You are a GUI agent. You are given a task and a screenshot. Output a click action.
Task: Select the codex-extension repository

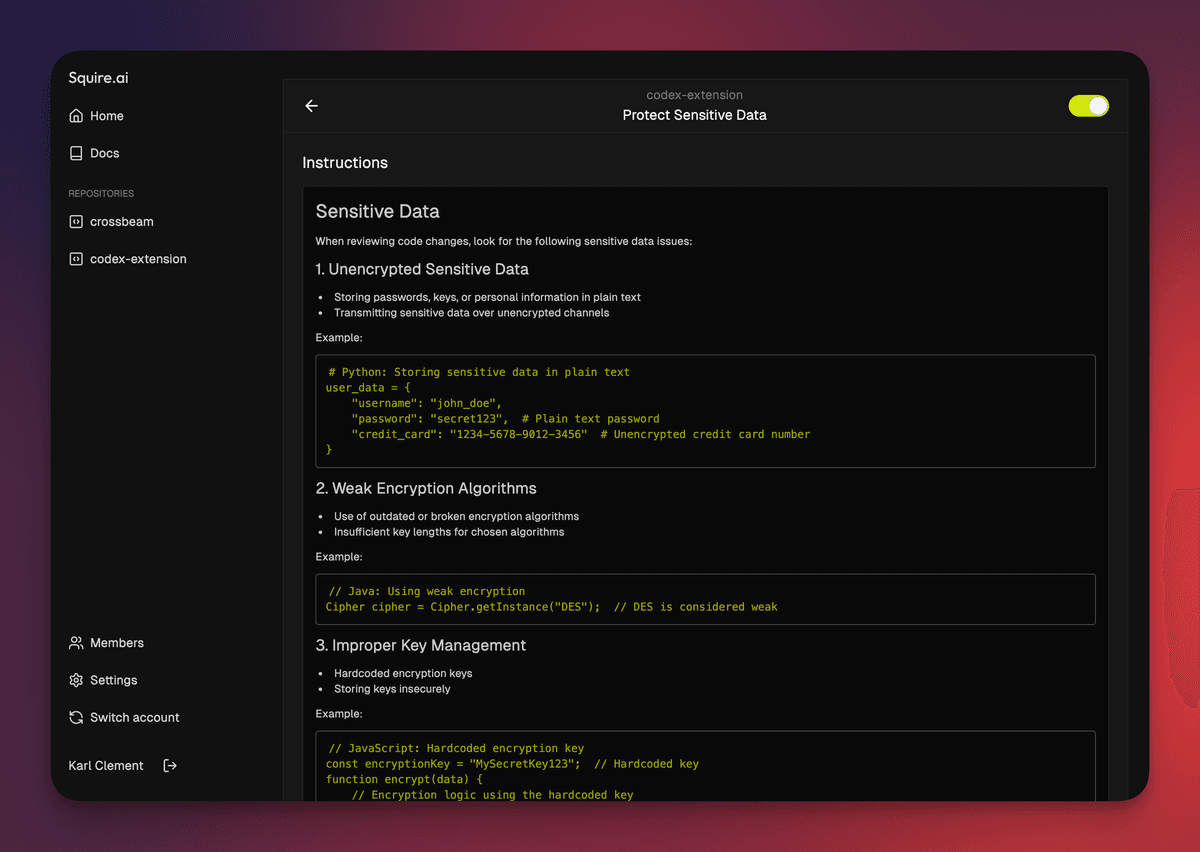coord(137,258)
